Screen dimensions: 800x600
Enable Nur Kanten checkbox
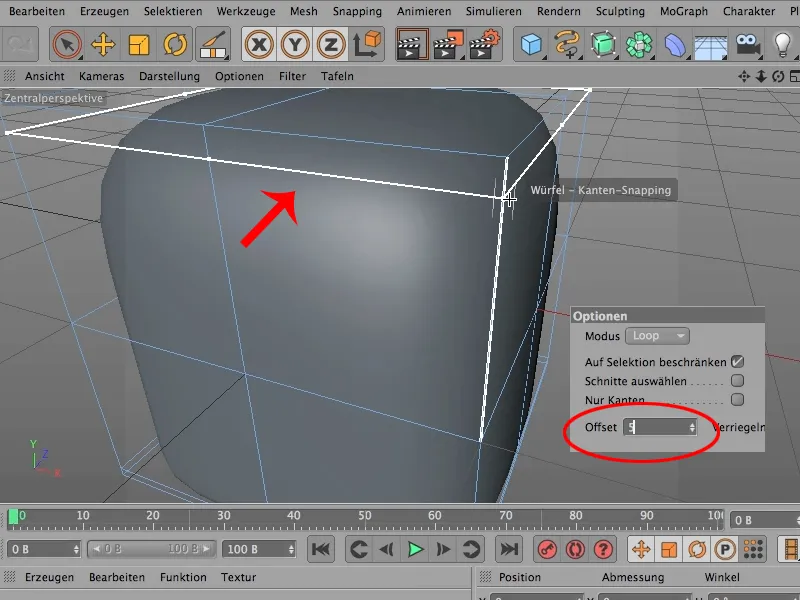click(x=737, y=399)
